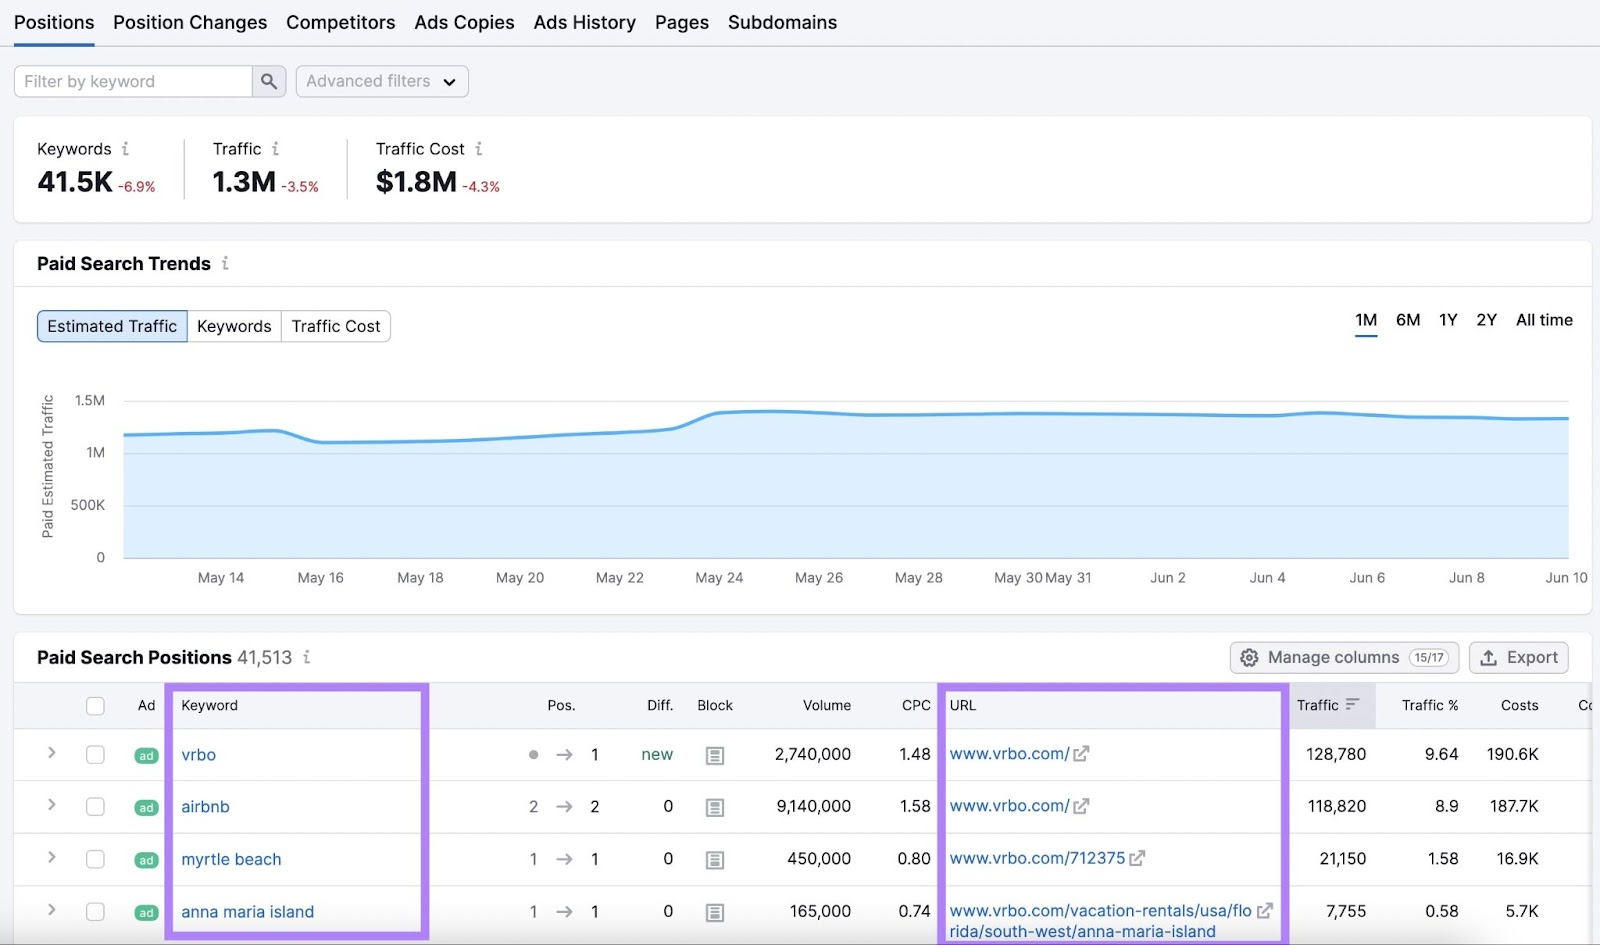Click the ad badge in airbnb row
The height and width of the screenshot is (945, 1600).
146,807
